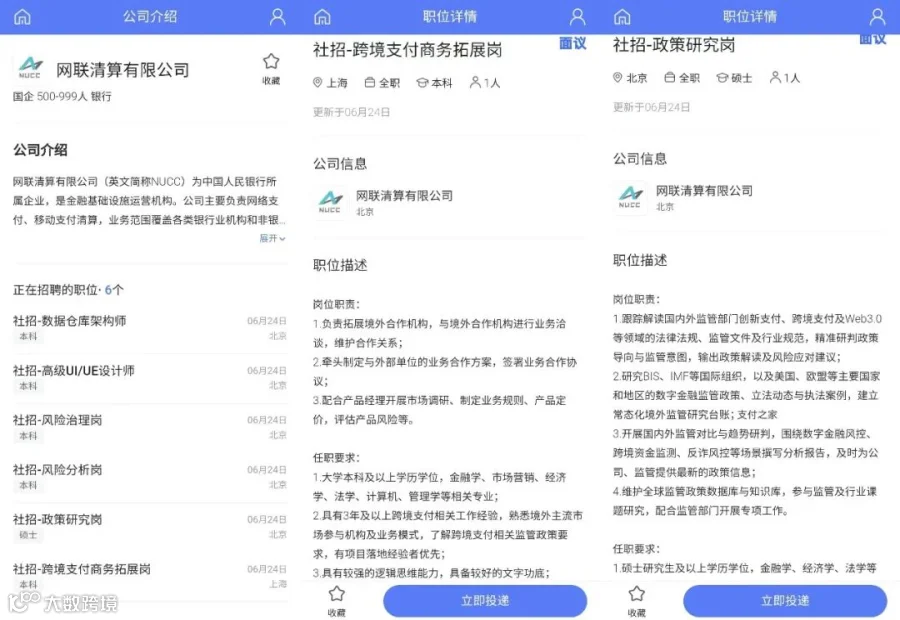Tap 本科 education tag on 跨境支付 job
Viewport: 900px width, 620px height.
tap(435, 83)
